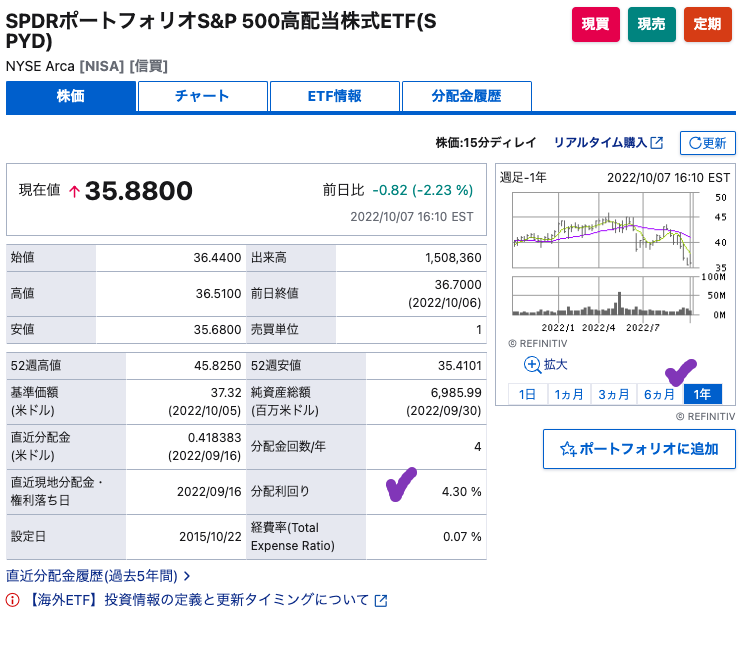Viewport: 744px width, 646px height.
Task: Open 直近分配金履歴(過去5年間) link
Action: [x=92, y=576]
